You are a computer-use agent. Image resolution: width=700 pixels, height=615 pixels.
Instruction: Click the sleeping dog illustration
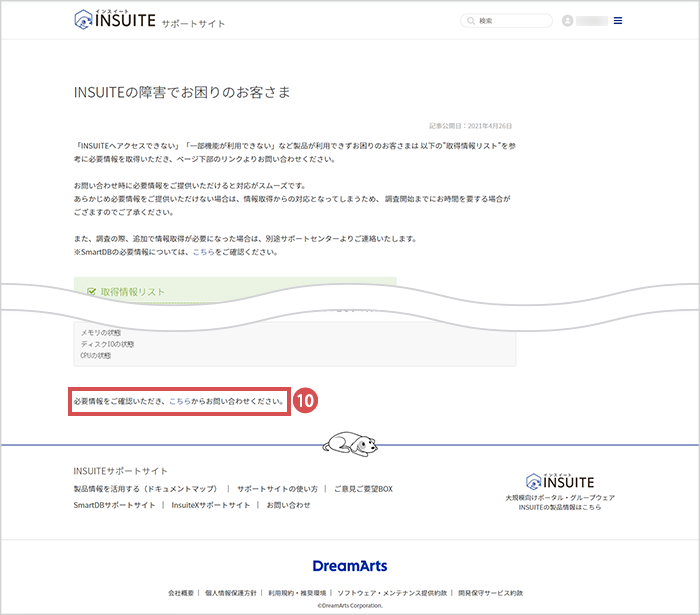click(x=350, y=444)
